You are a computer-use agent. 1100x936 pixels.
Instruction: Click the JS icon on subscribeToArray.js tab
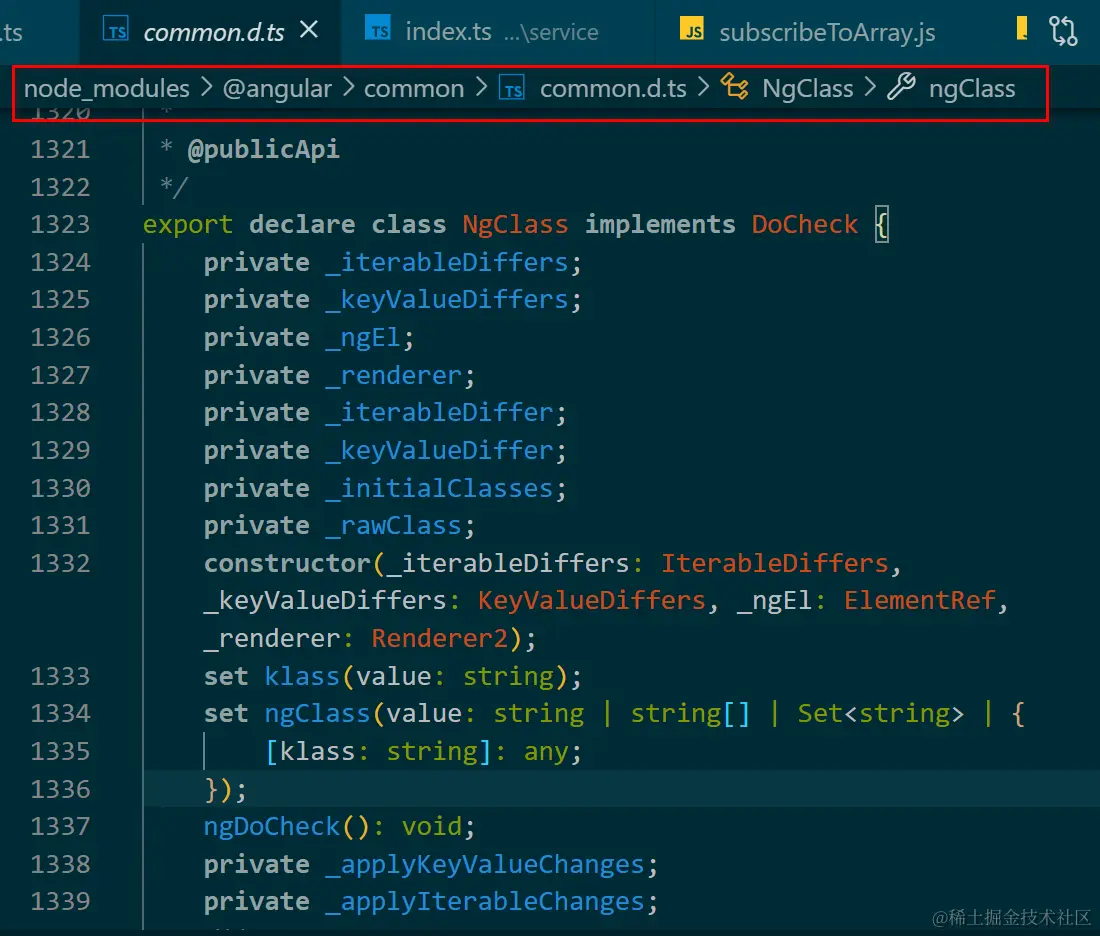pyautogui.click(x=692, y=29)
